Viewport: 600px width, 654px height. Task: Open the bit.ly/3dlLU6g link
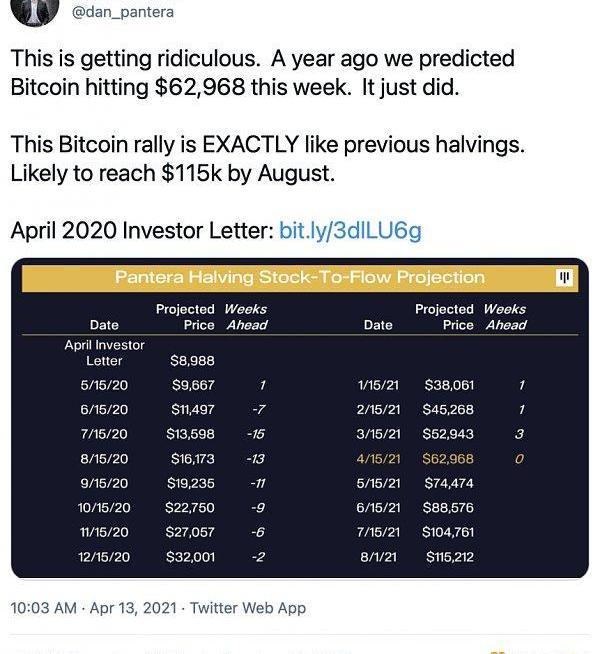point(350,230)
